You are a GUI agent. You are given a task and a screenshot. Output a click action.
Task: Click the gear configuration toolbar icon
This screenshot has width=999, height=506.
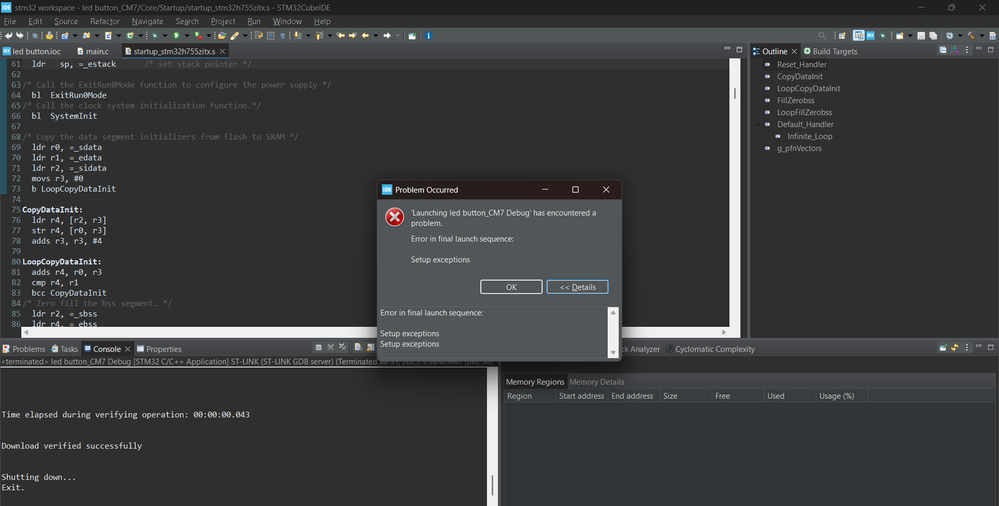point(949,36)
